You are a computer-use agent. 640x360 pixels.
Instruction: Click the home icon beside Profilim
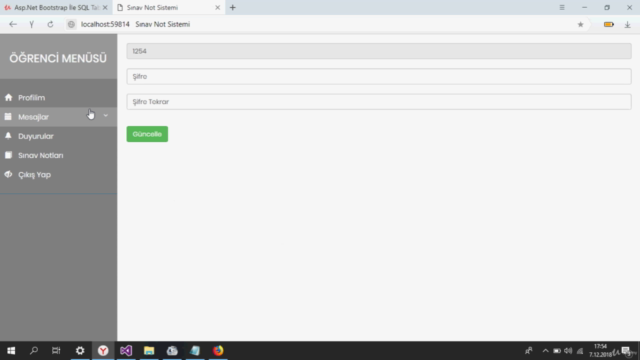coord(8,98)
